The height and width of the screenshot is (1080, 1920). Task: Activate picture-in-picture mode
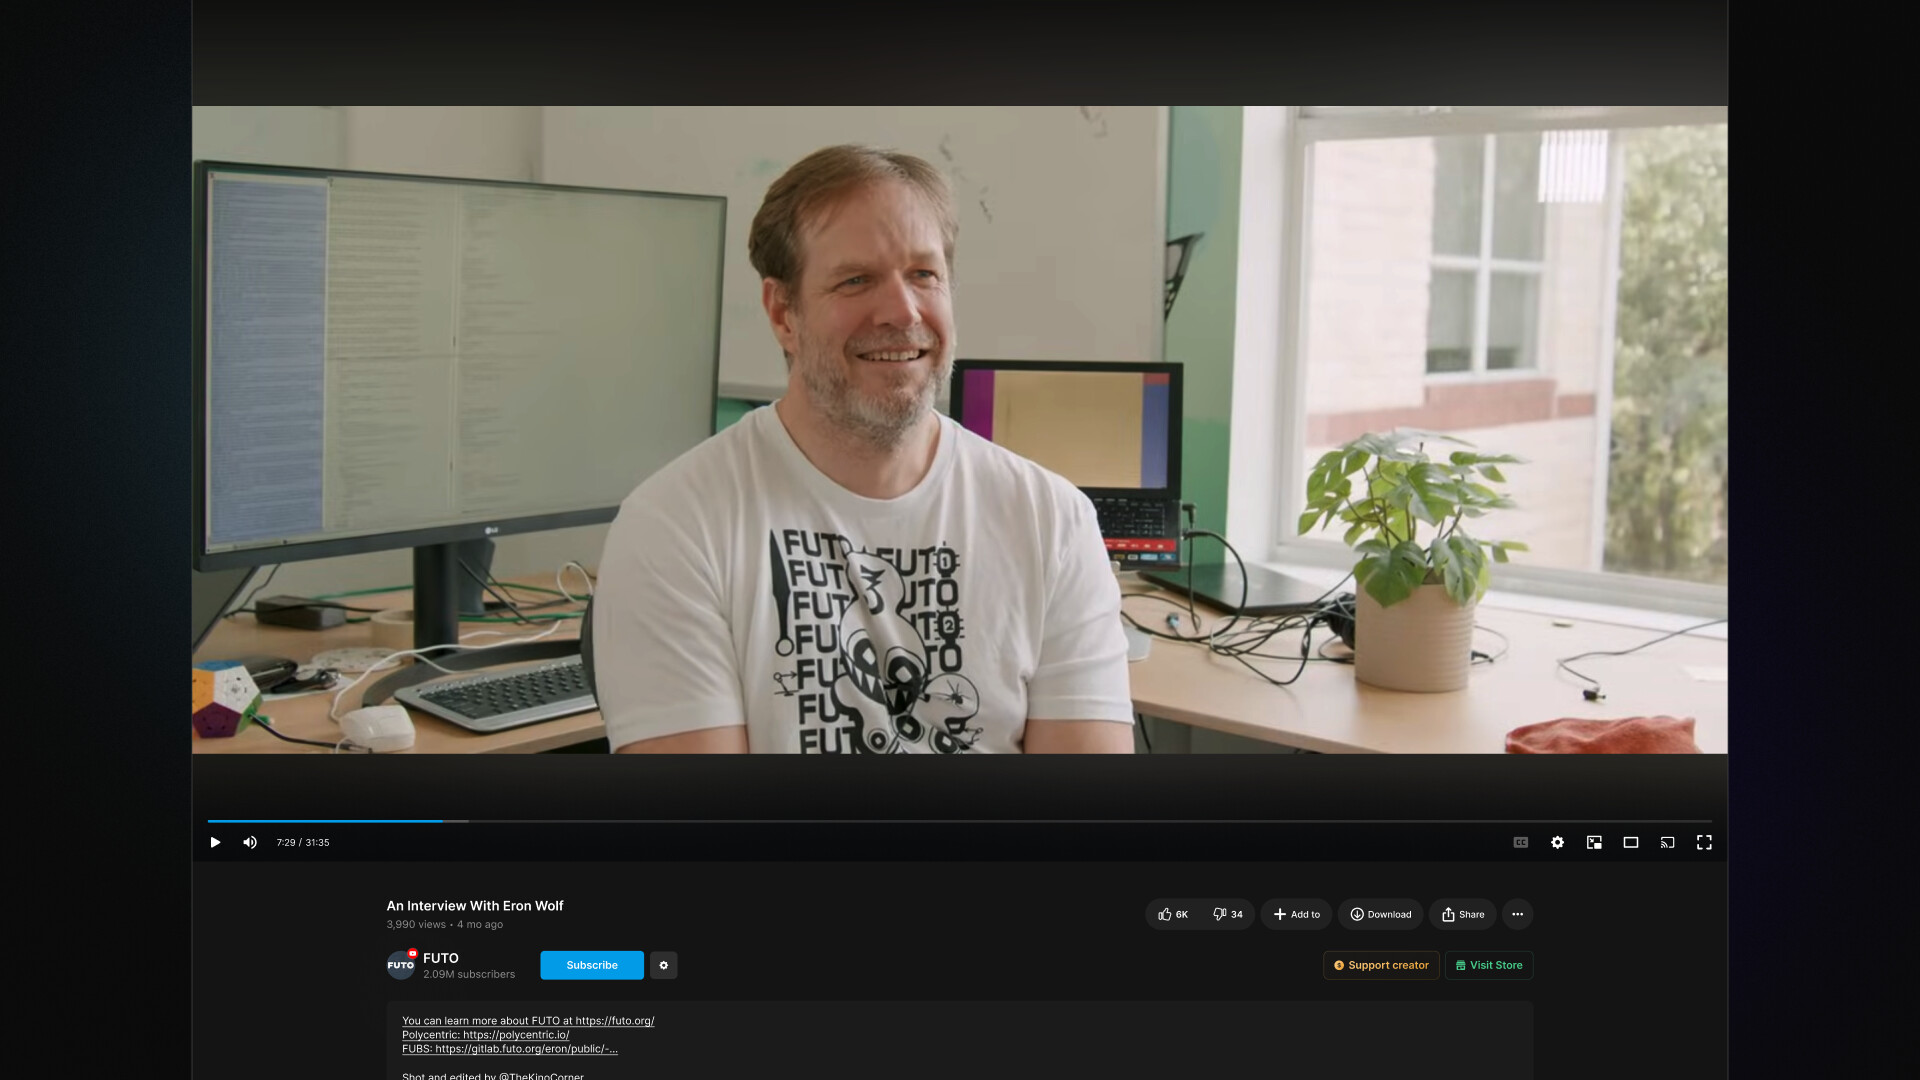[x=1594, y=842]
